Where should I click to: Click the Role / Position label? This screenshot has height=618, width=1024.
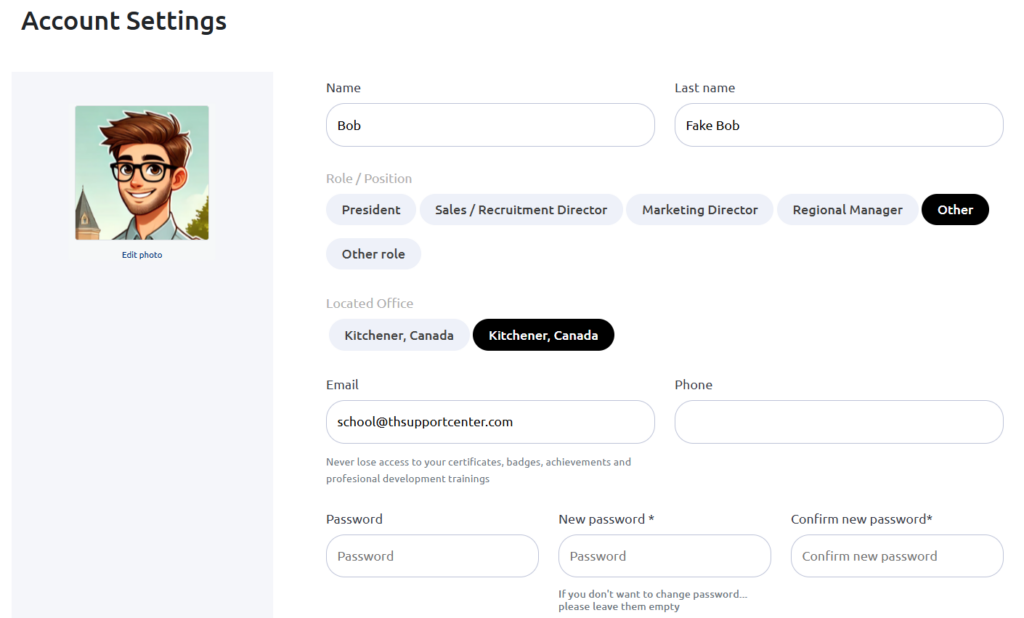(x=369, y=178)
